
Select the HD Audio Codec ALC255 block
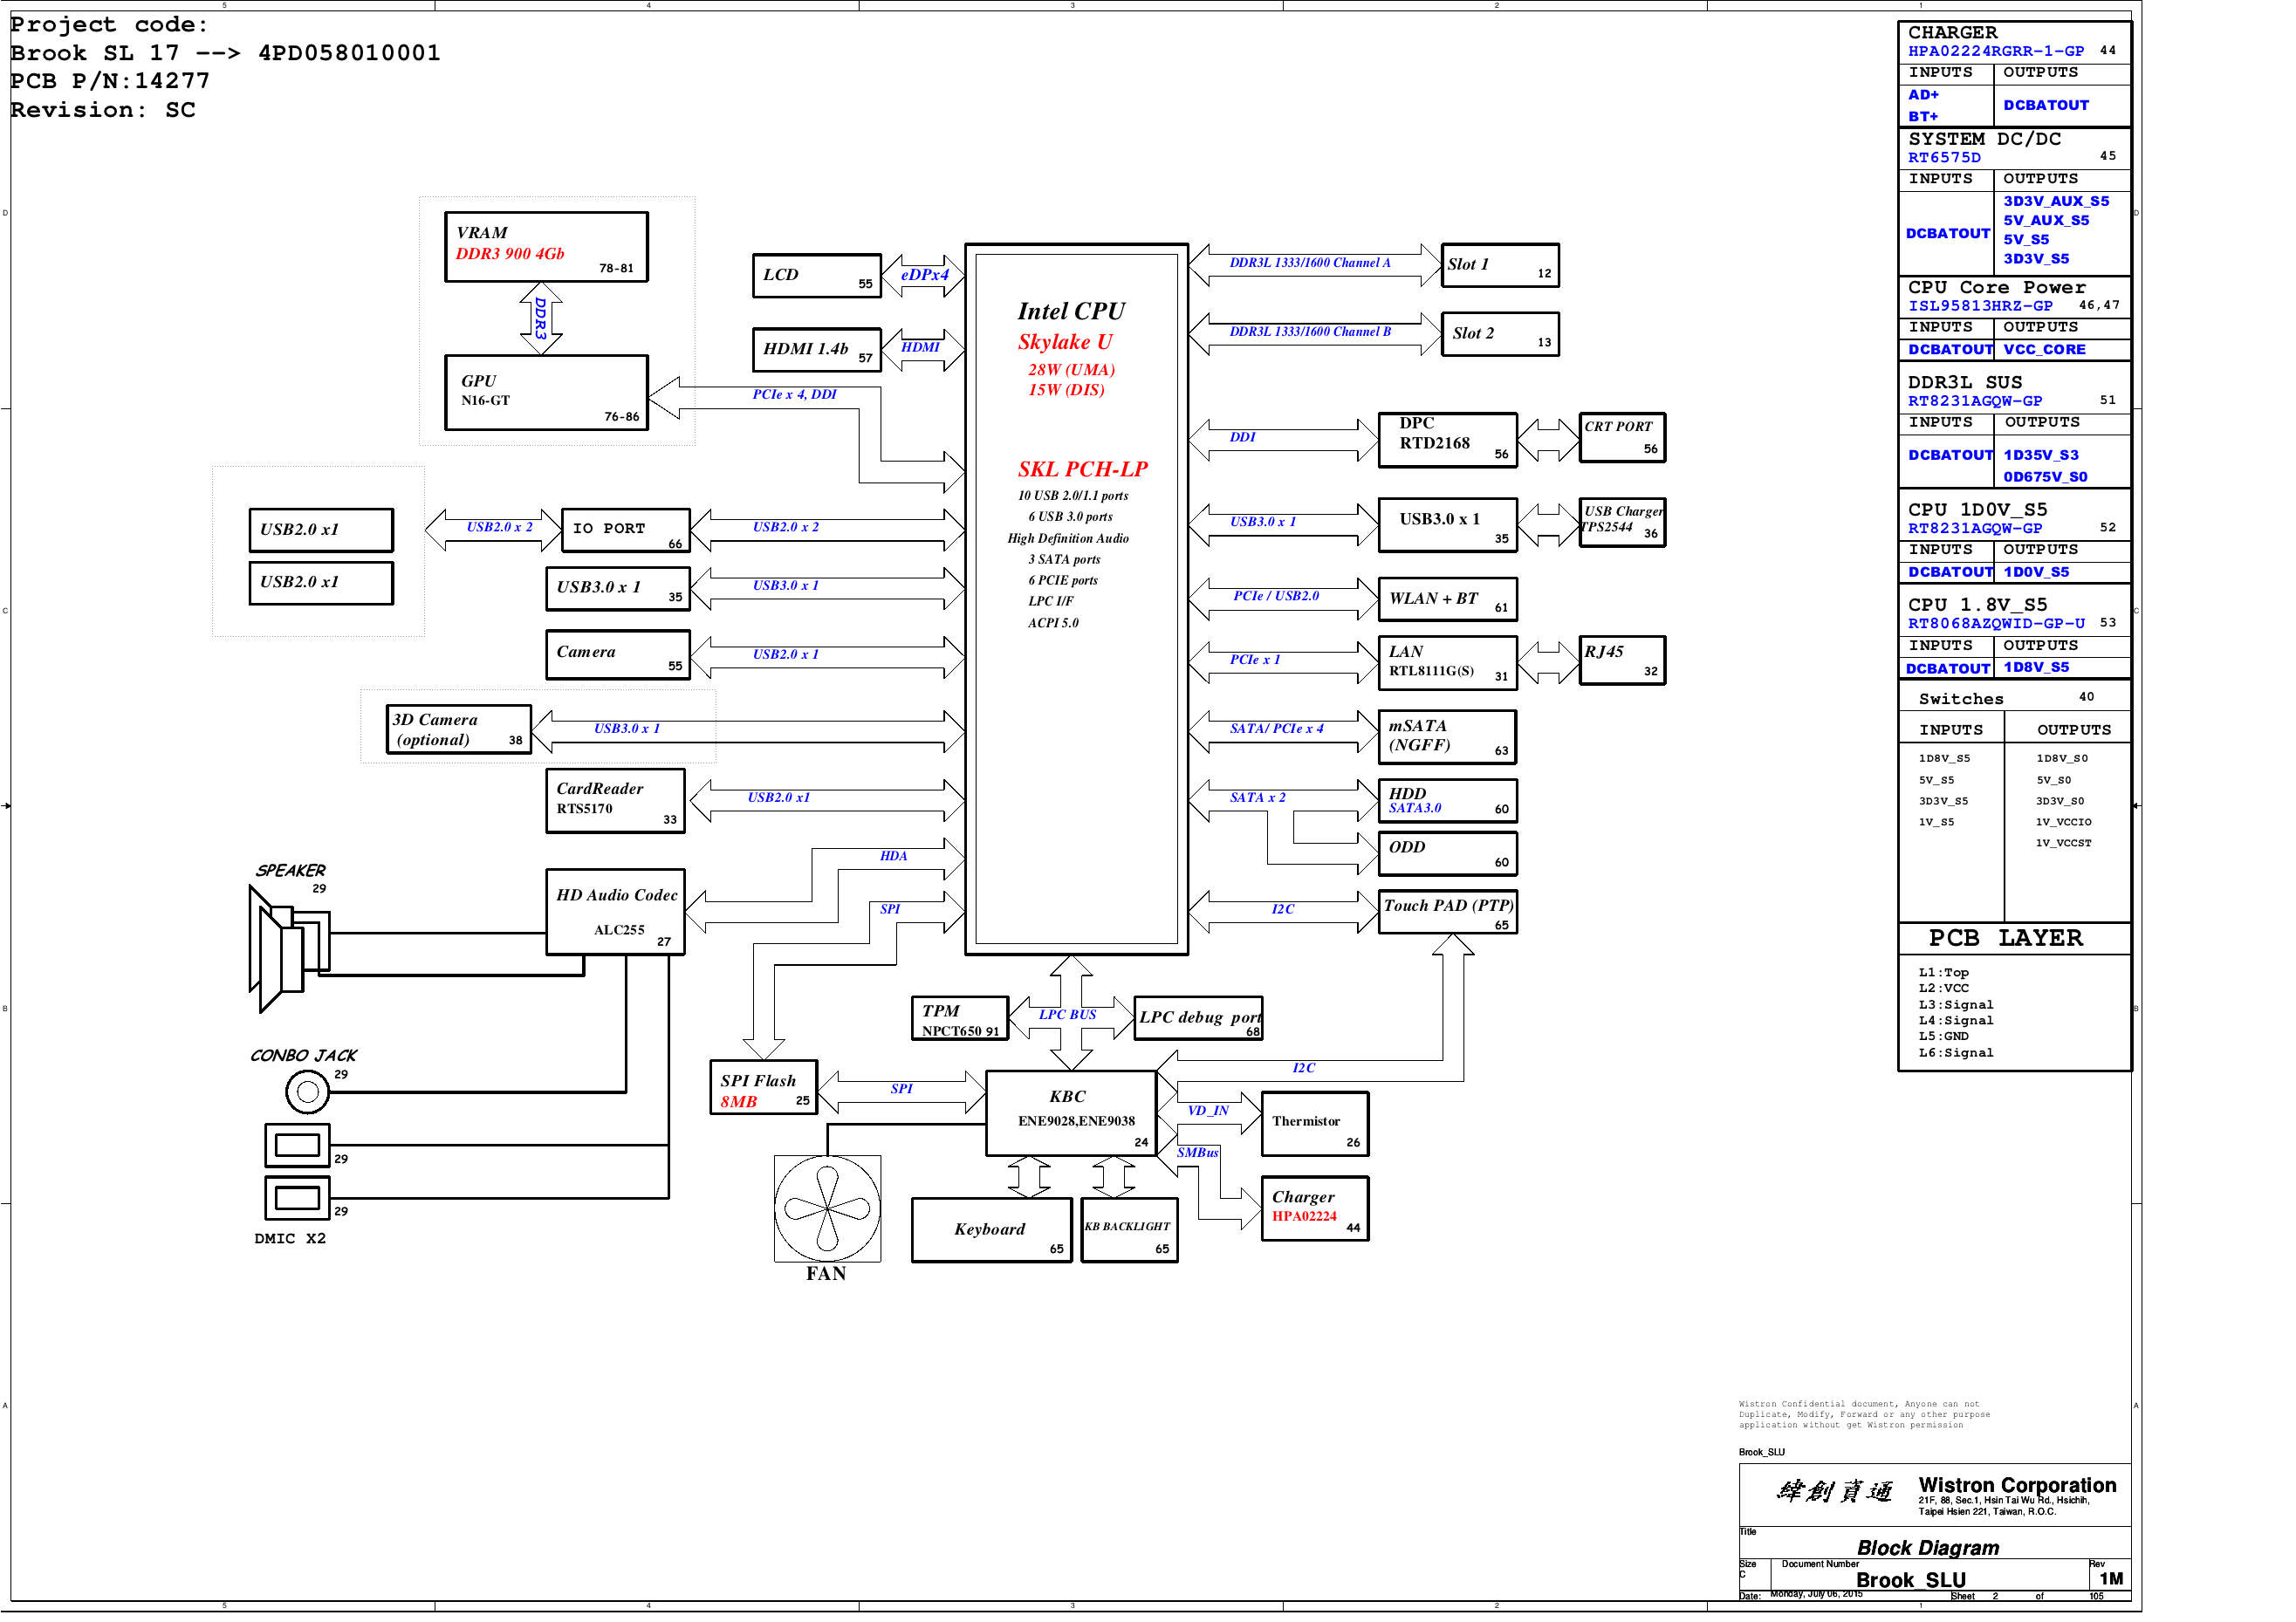pos(615,911)
